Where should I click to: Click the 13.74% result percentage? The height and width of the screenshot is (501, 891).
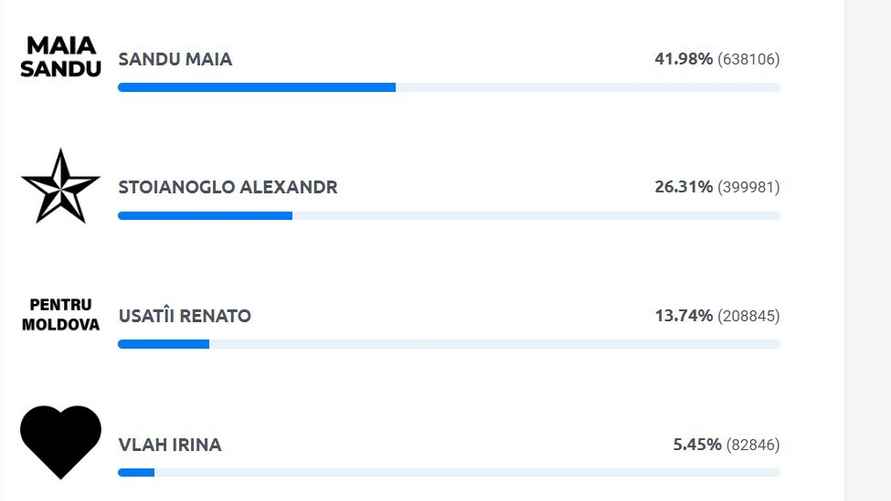click(x=684, y=316)
